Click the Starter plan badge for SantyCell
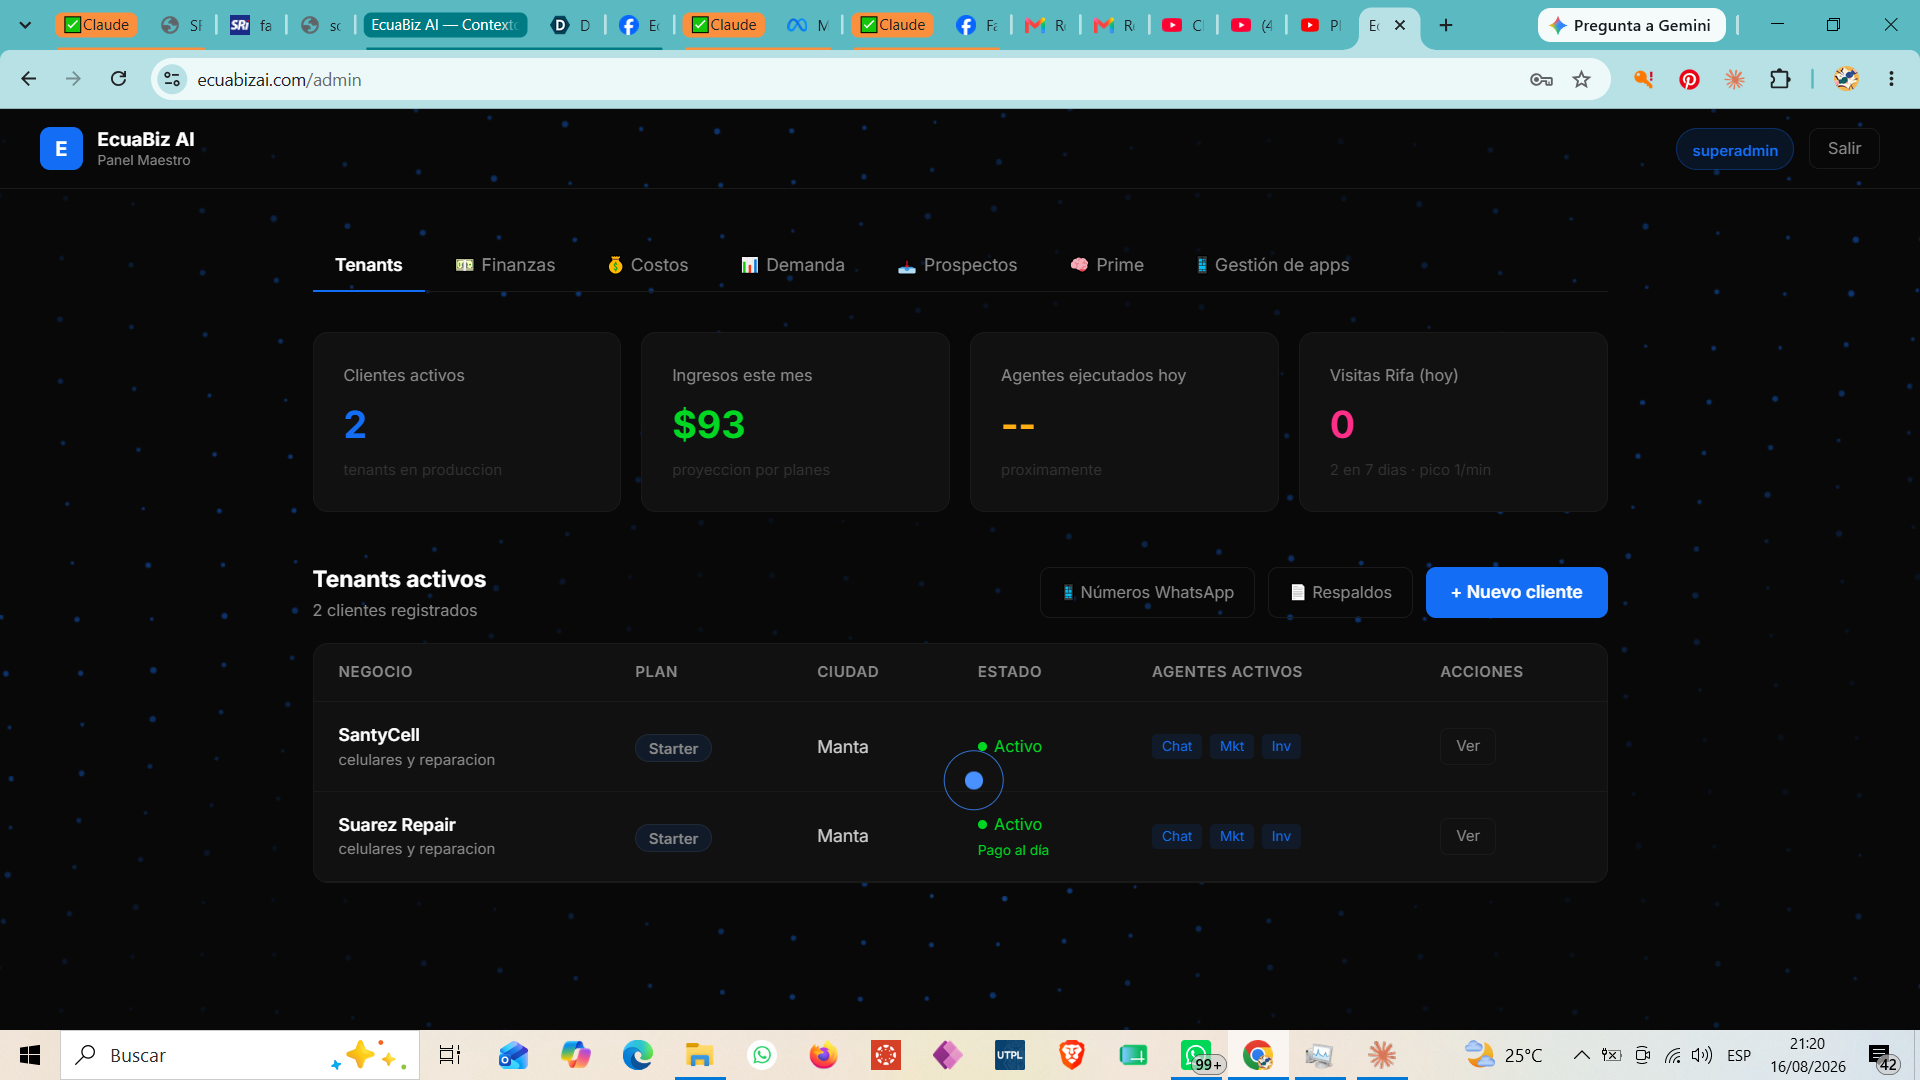1920x1080 pixels. [673, 748]
